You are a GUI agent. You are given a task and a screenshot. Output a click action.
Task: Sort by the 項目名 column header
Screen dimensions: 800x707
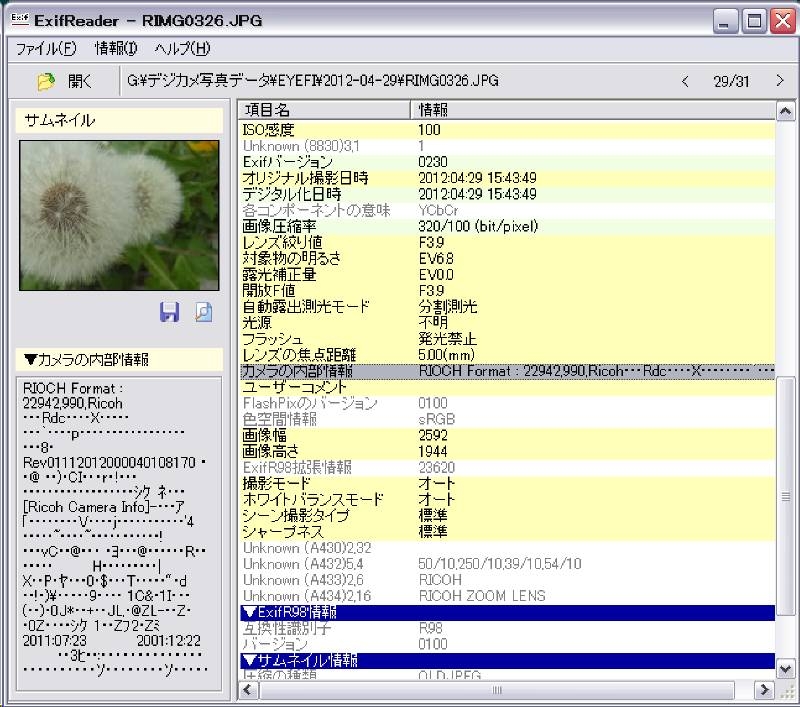tap(324, 109)
